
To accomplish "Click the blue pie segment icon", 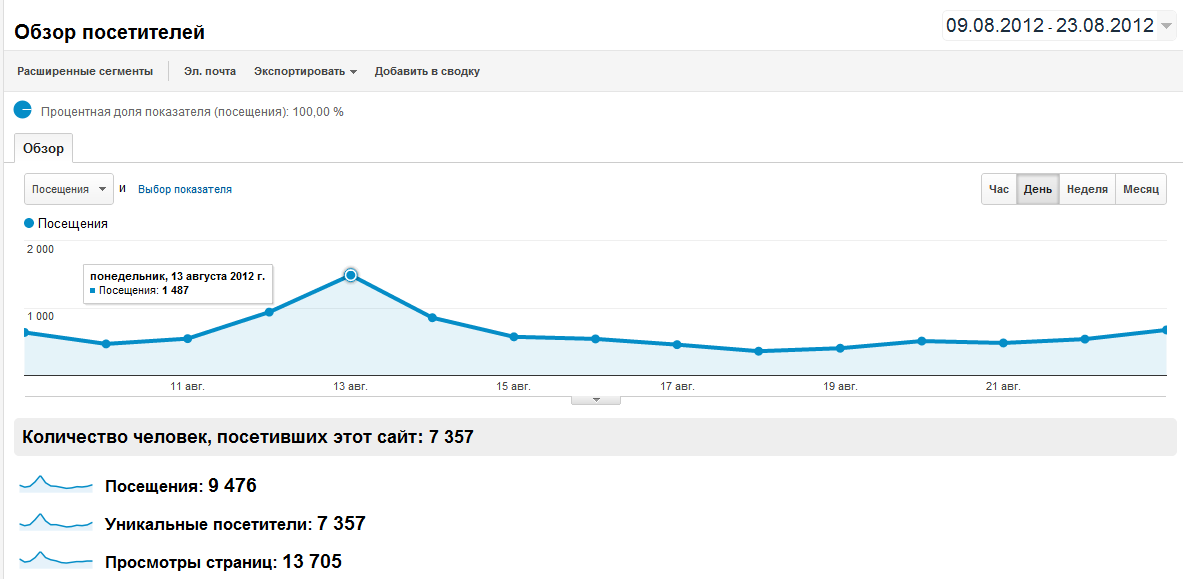I will pos(23,111).
